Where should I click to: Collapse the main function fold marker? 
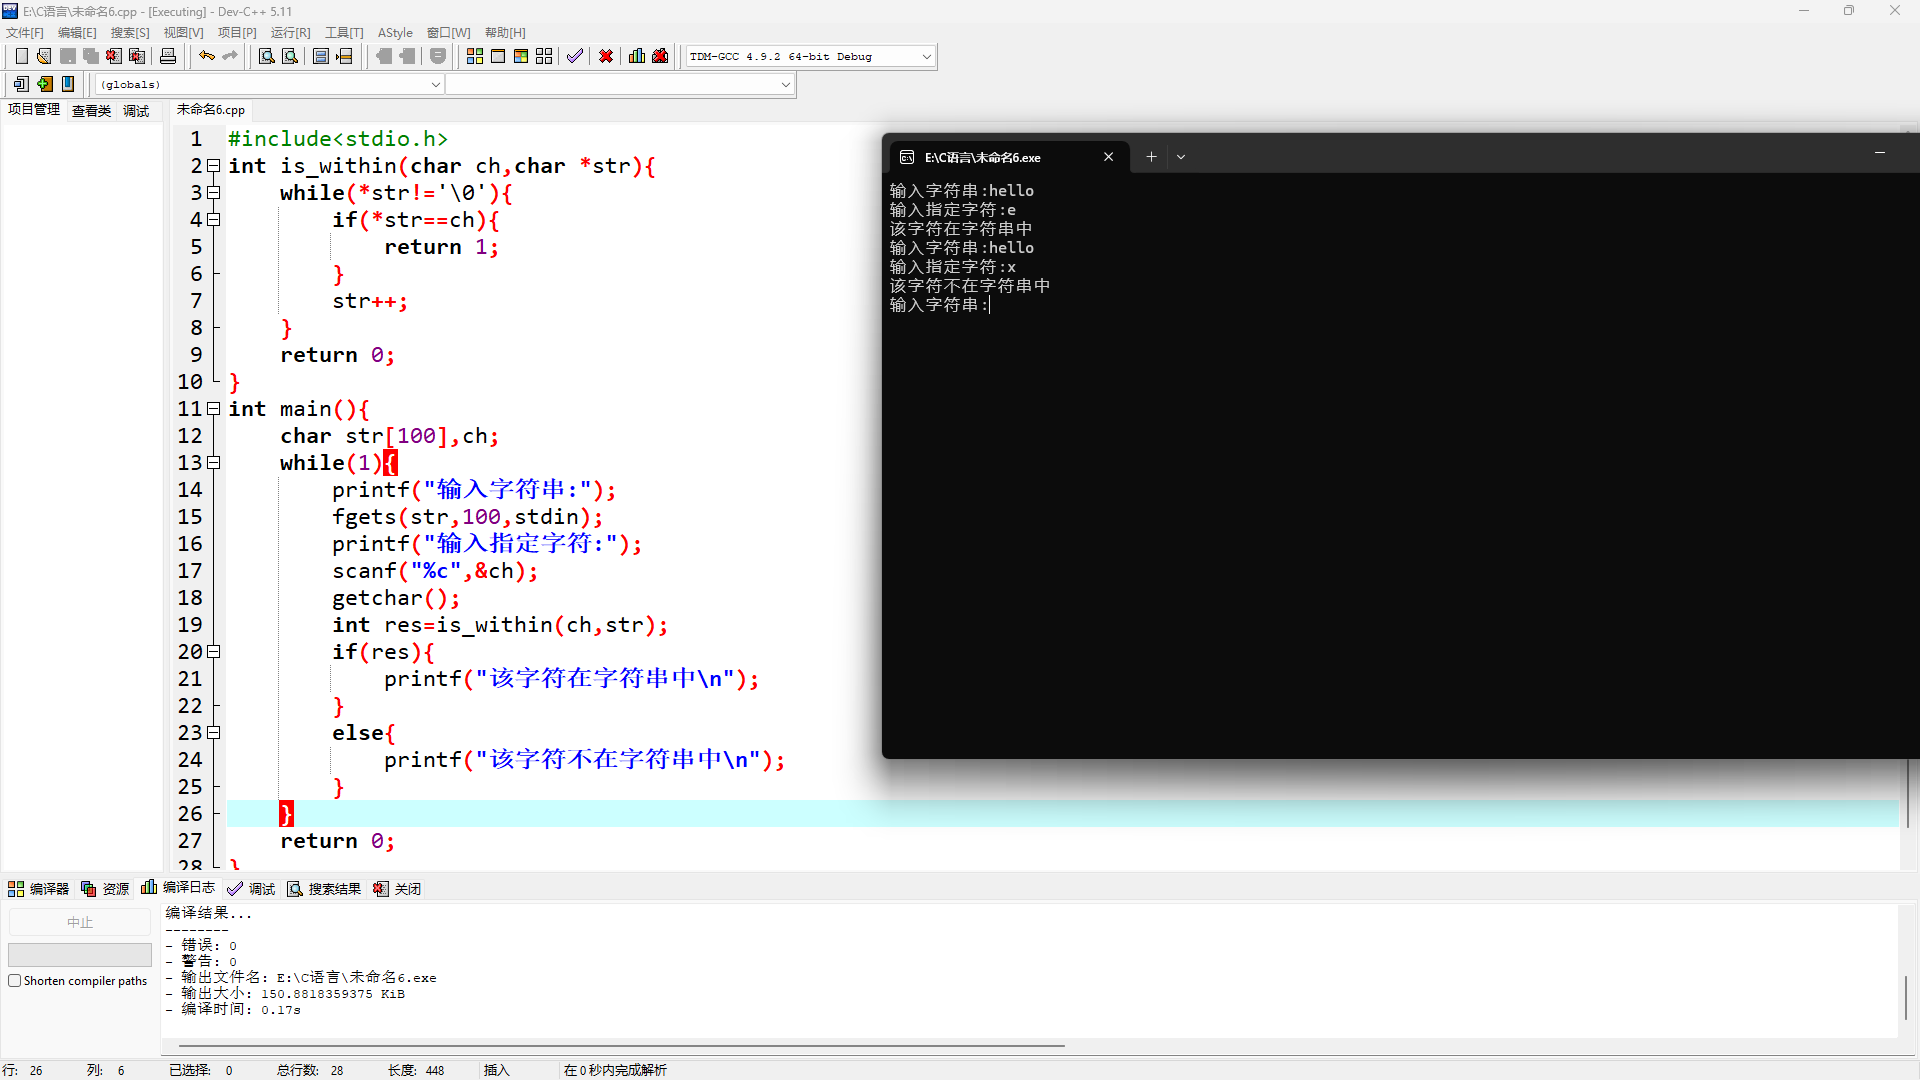213,409
